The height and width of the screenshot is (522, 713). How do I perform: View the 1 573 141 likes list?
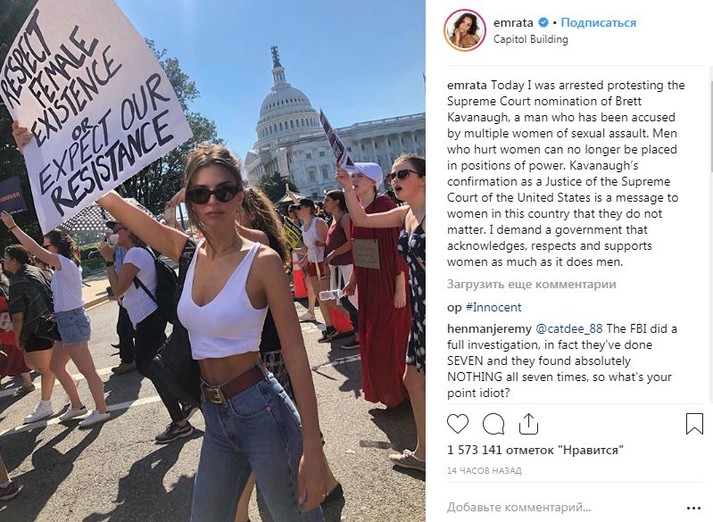(535, 450)
